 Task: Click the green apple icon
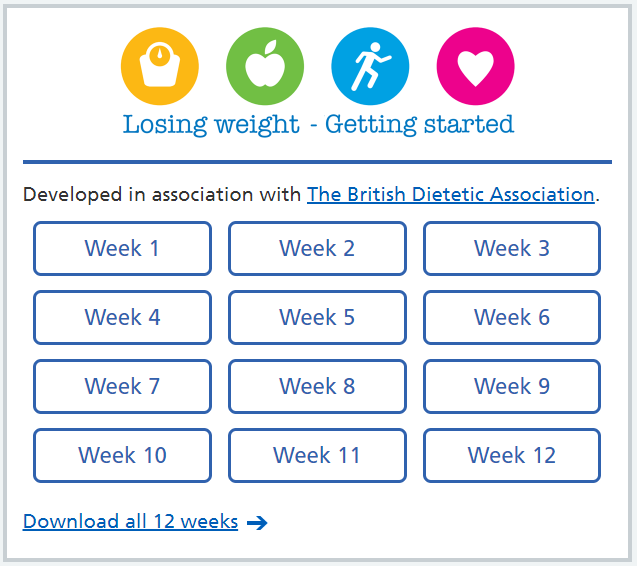[265, 66]
